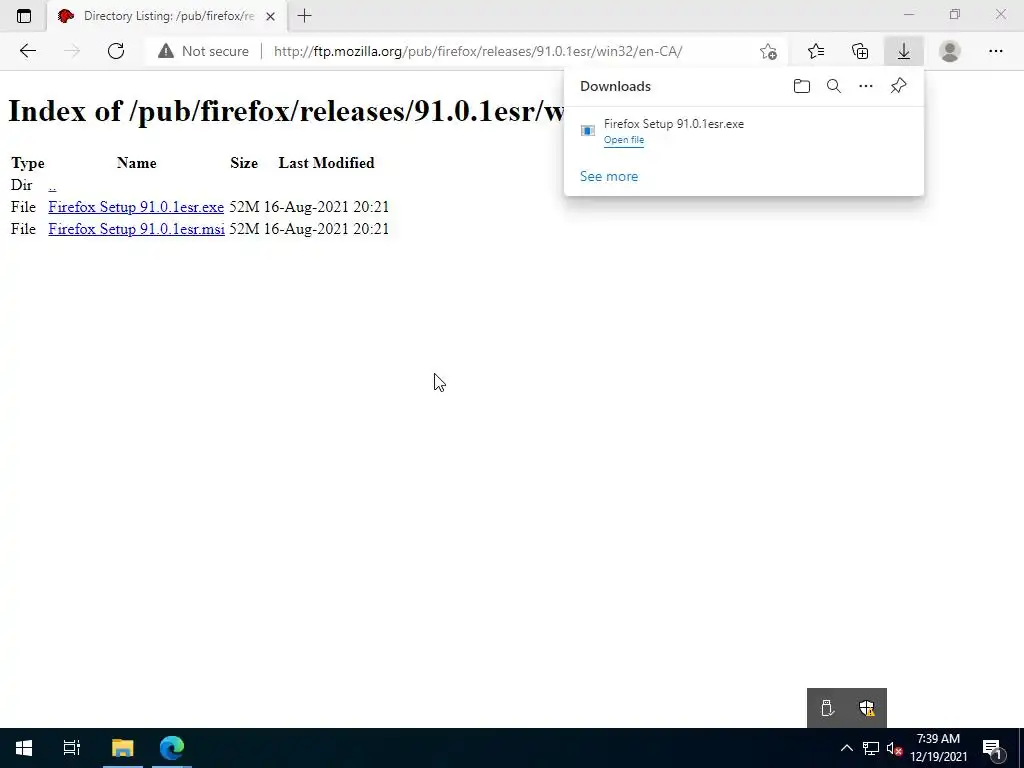Close the Directory Listing tab
This screenshot has width=1024, height=768.
click(270, 16)
